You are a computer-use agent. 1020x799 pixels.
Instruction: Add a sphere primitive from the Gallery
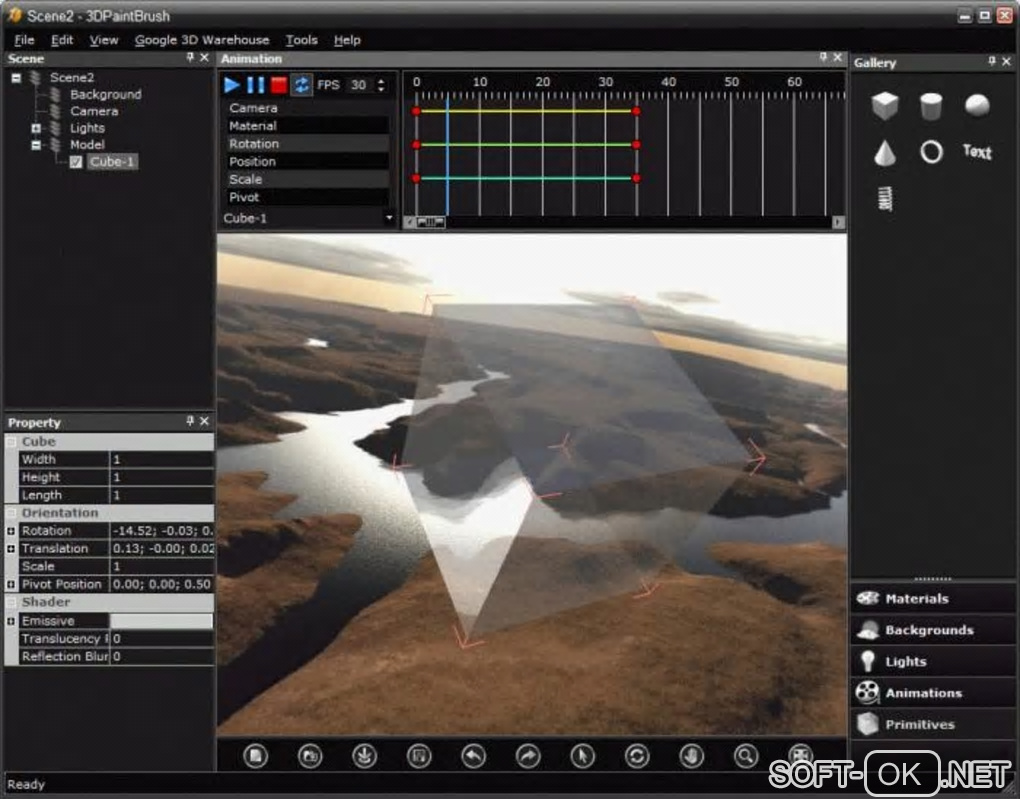coord(977,105)
